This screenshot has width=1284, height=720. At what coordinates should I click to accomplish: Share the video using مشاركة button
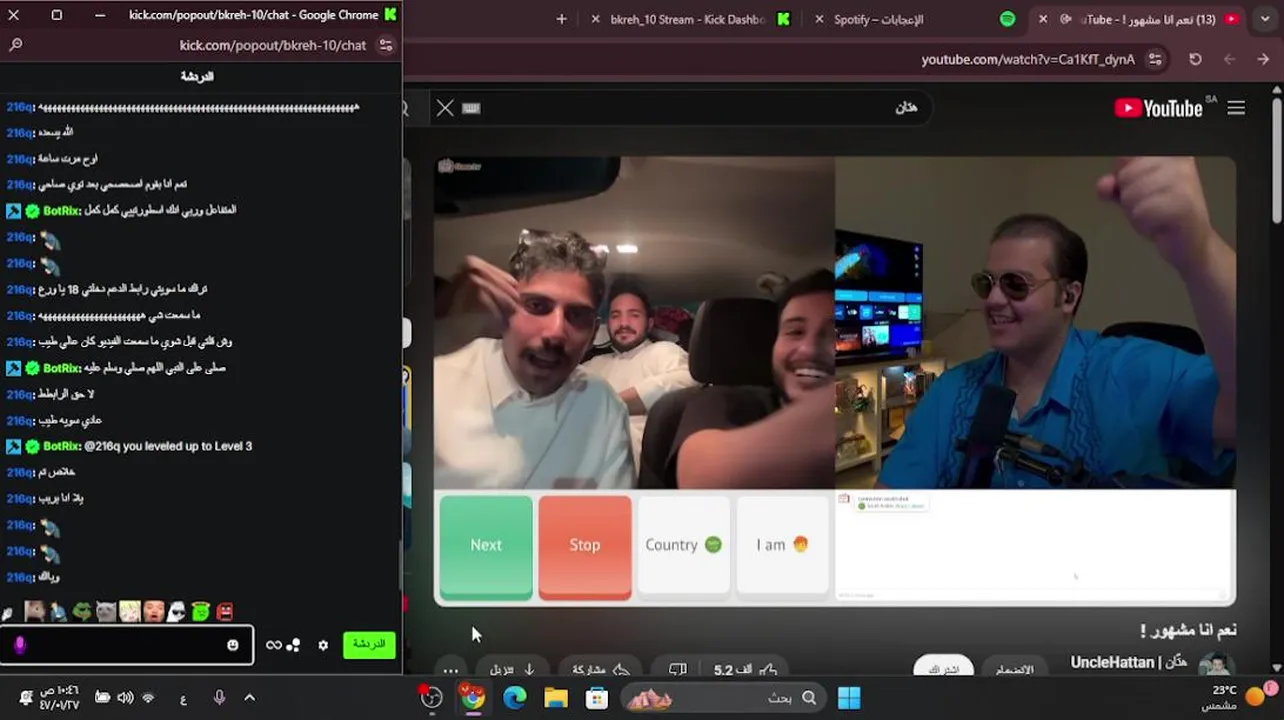(600, 670)
